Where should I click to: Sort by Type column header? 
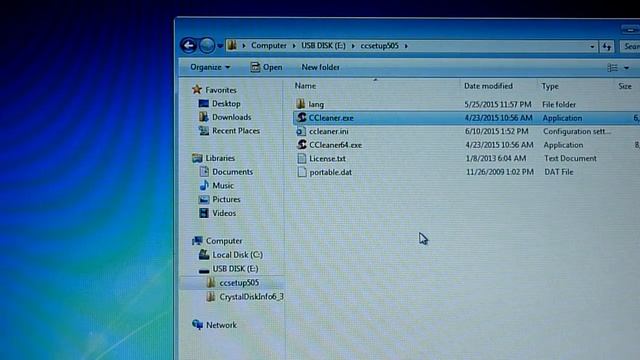pyautogui.click(x=550, y=87)
